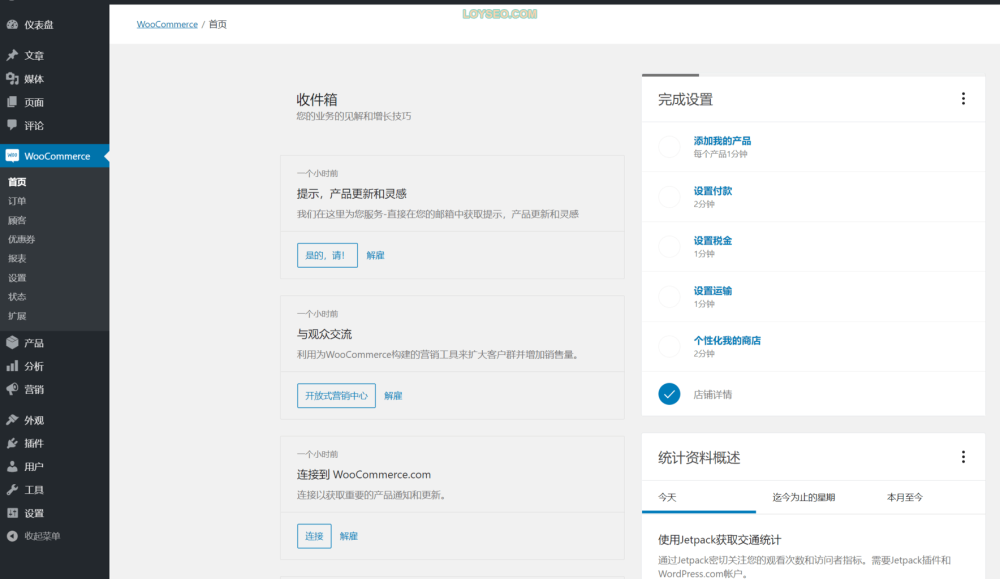This screenshot has width=1000, height=579.
Task: Click the Settings (设置) icon near sidebar bottom
Action: (12, 513)
